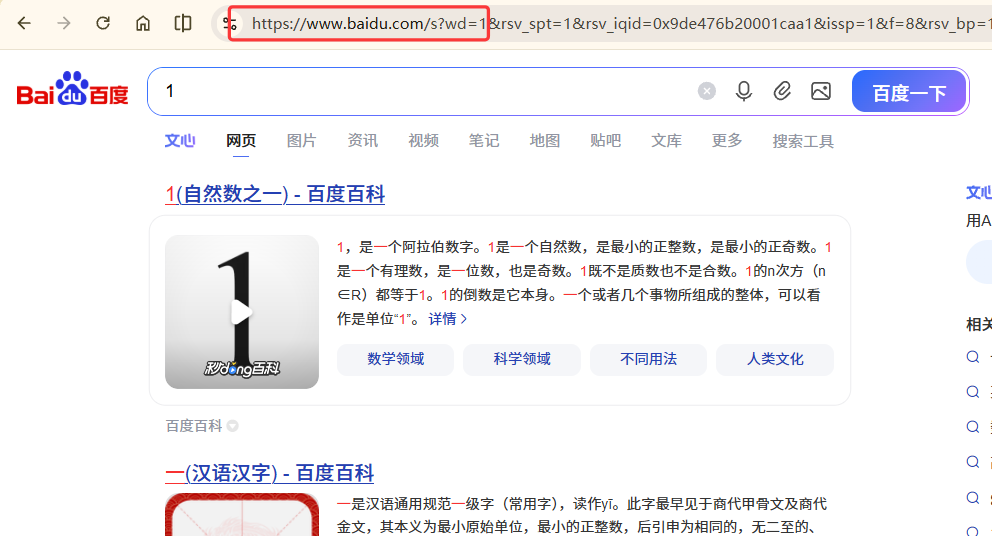Viewport: 992px width, 536px height.
Task: Open the 贴吧 tab
Action: click(x=605, y=140)
